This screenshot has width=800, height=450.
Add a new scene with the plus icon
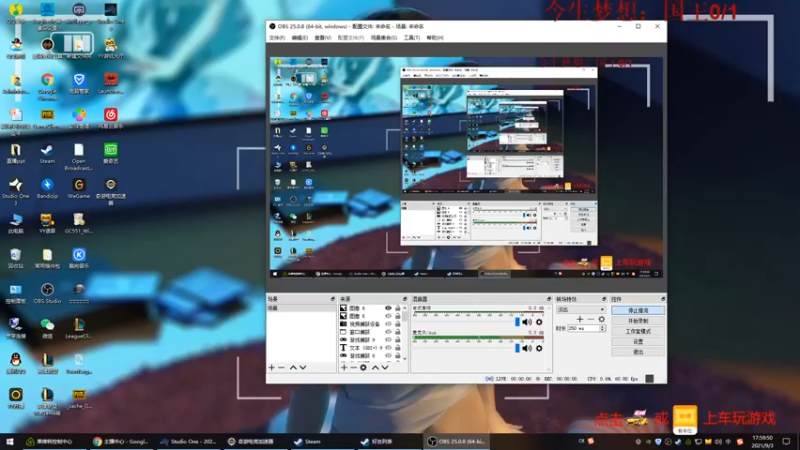[x=271, y=367]
